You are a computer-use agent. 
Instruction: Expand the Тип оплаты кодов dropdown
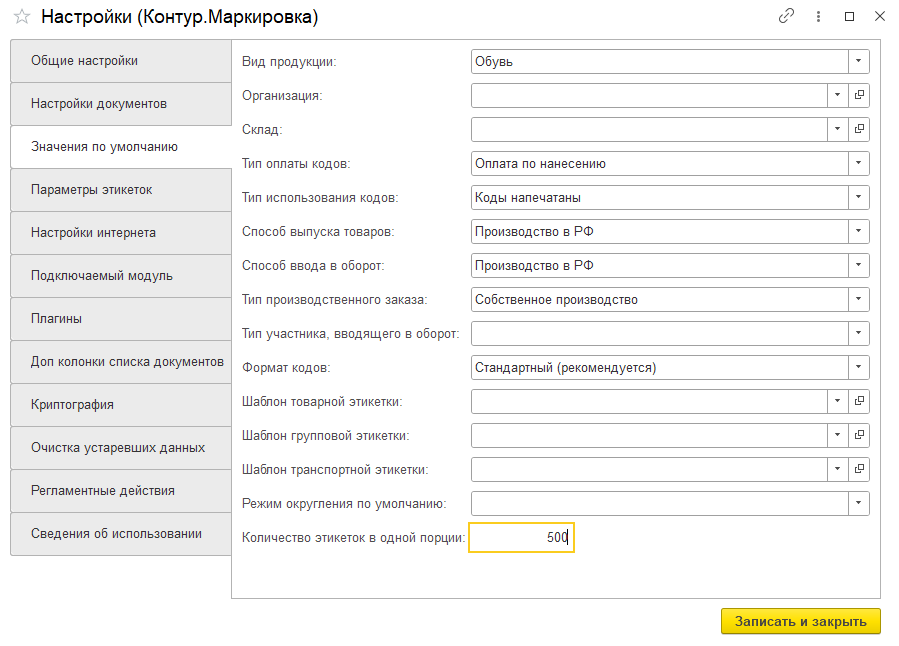tap(858, 163)
